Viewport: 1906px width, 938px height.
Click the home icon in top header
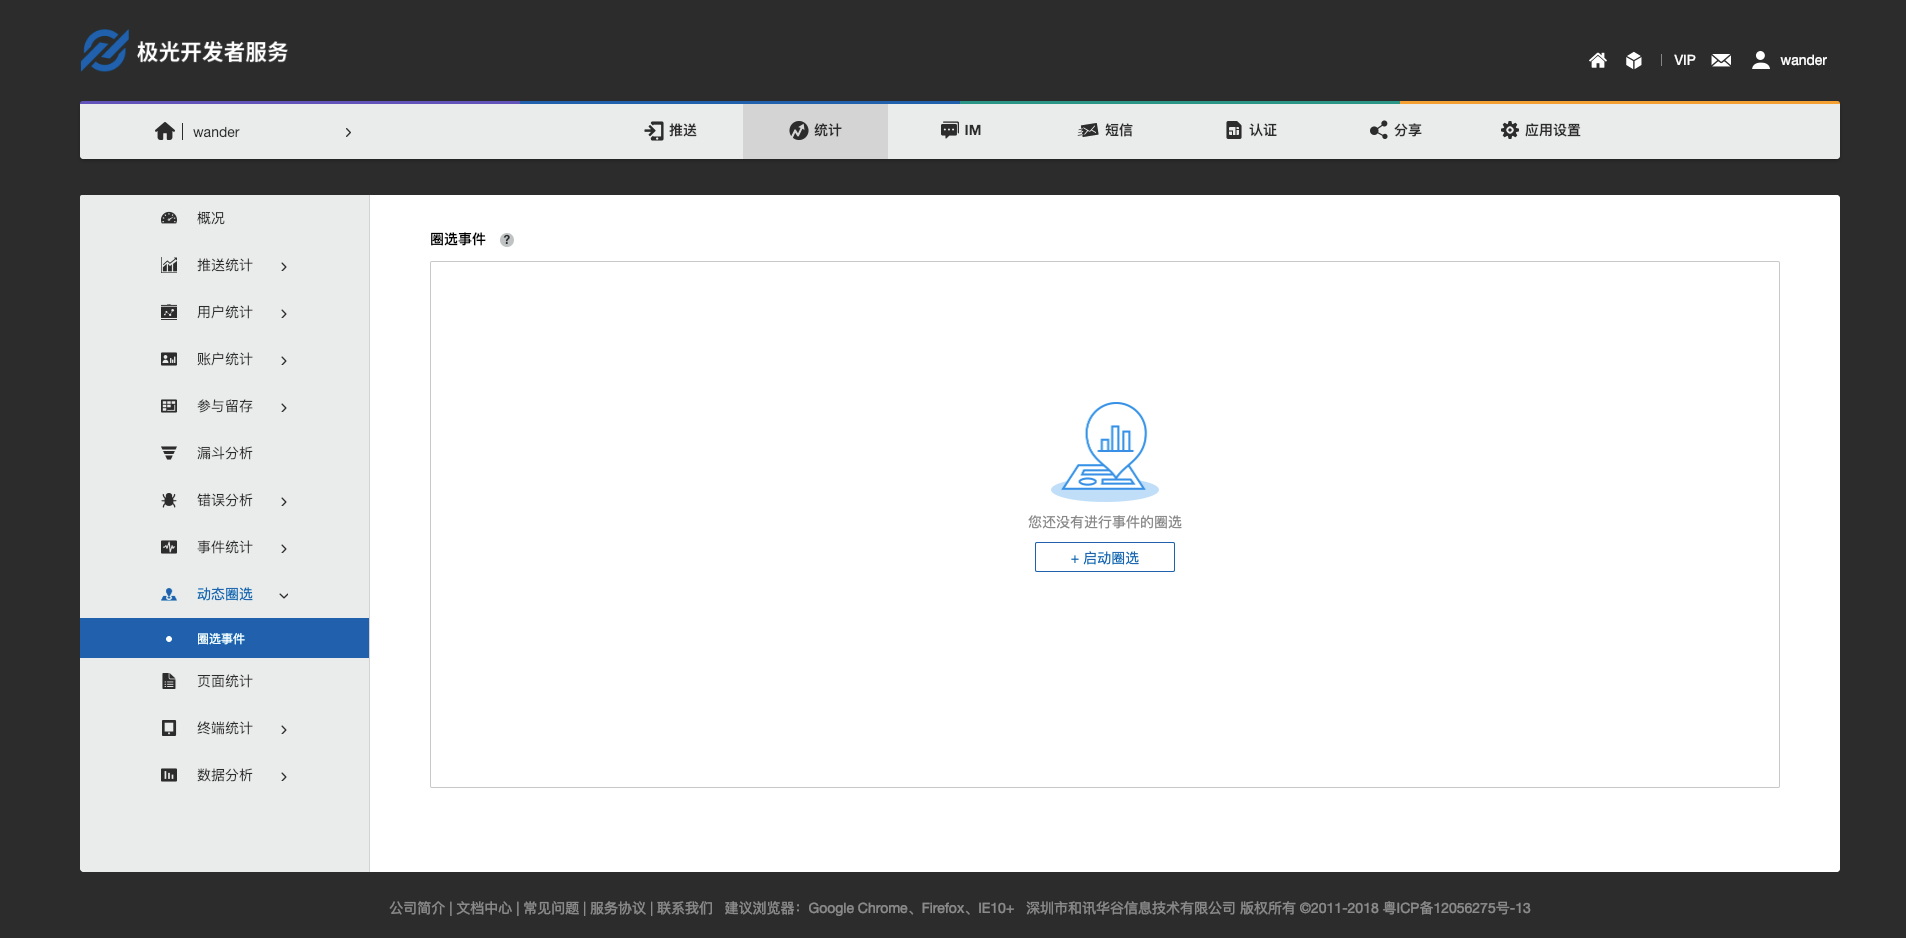pyautogui.click(x=1597, y=61)
